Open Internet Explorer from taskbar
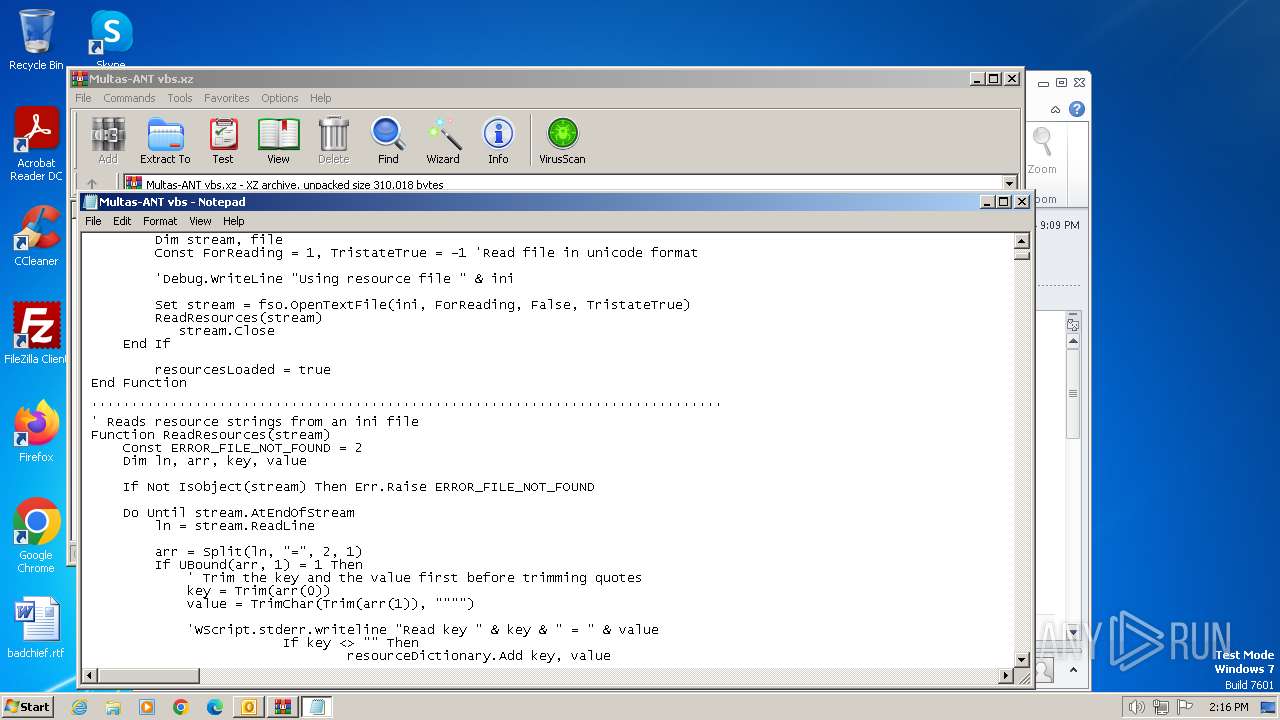The height and width of the screenshot is (720, 1280). (79, 707)
